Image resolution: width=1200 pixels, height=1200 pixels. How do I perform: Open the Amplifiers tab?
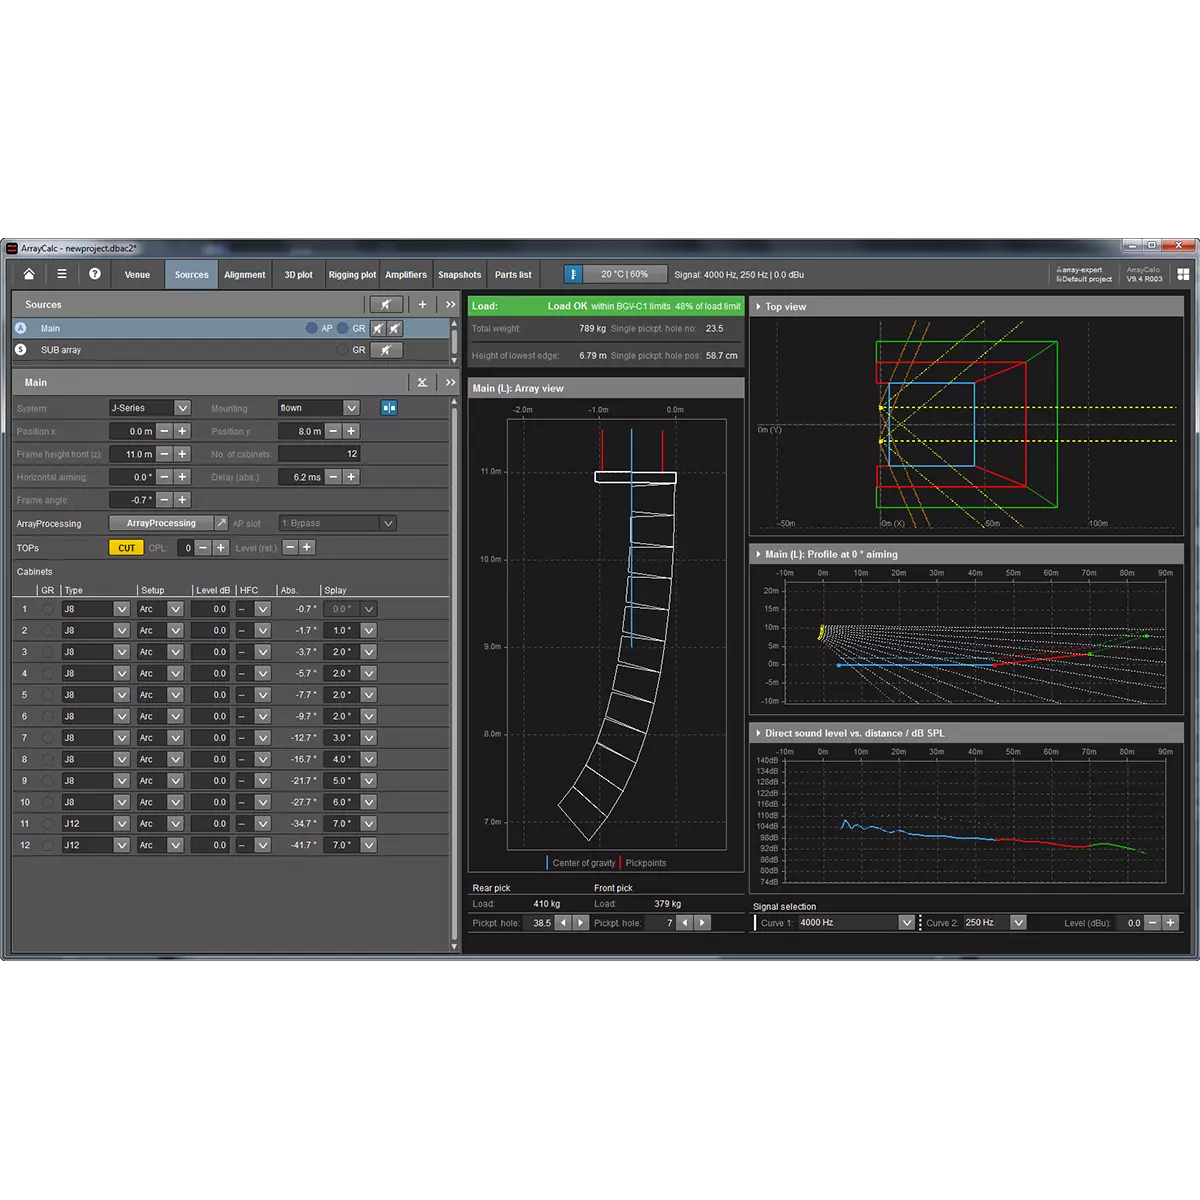pyautogui.click(x=406, y=275)
